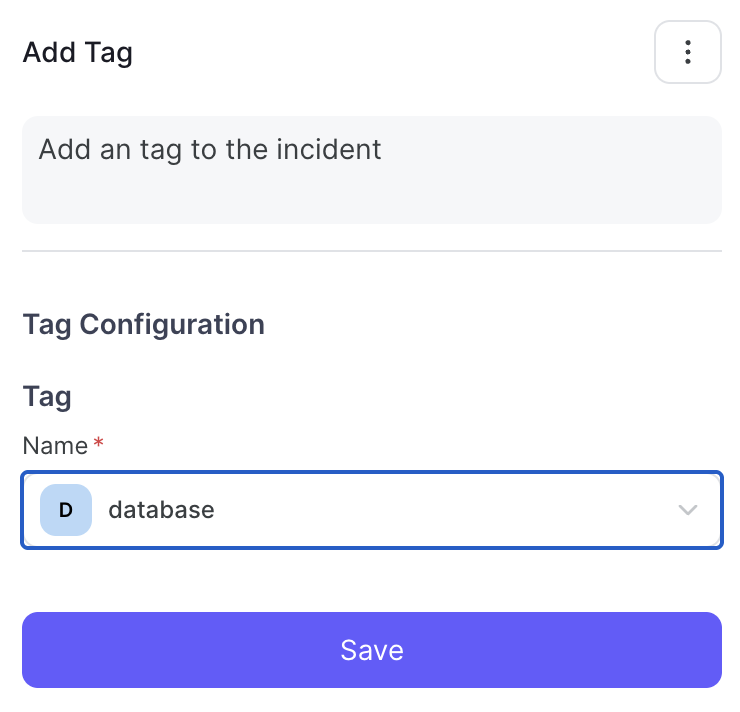Click the 'Tag' subsection heading

pos(47,397)
